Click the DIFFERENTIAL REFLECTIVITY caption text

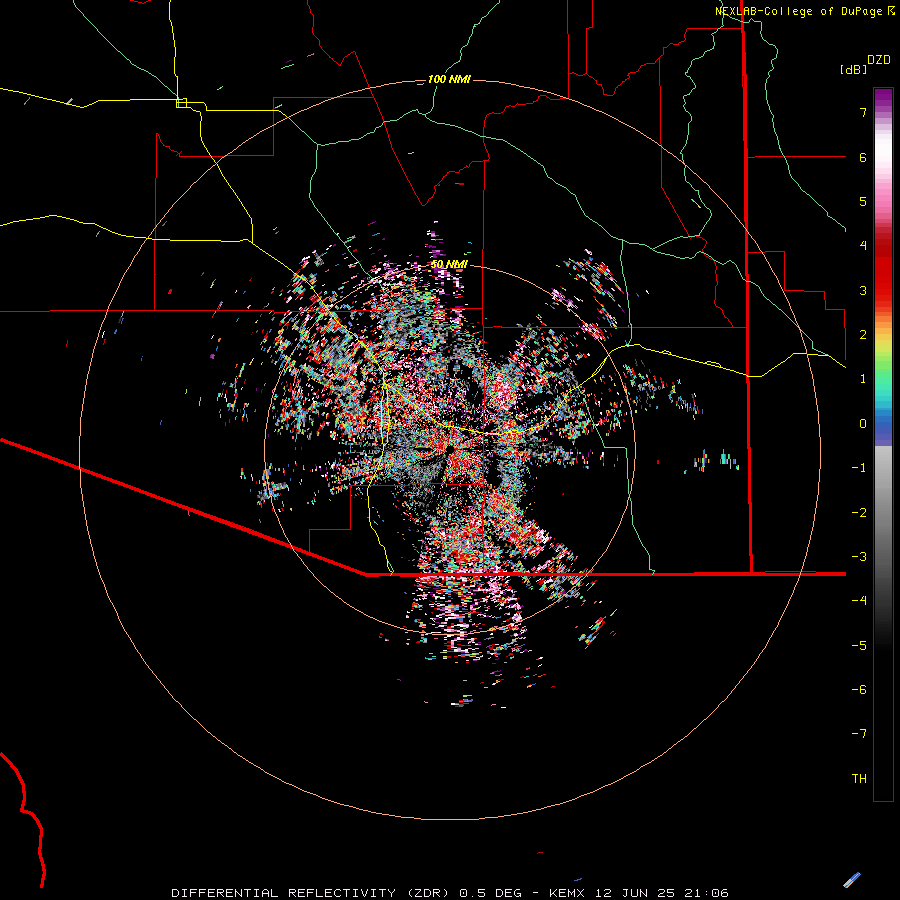click(x=284, y=893)
